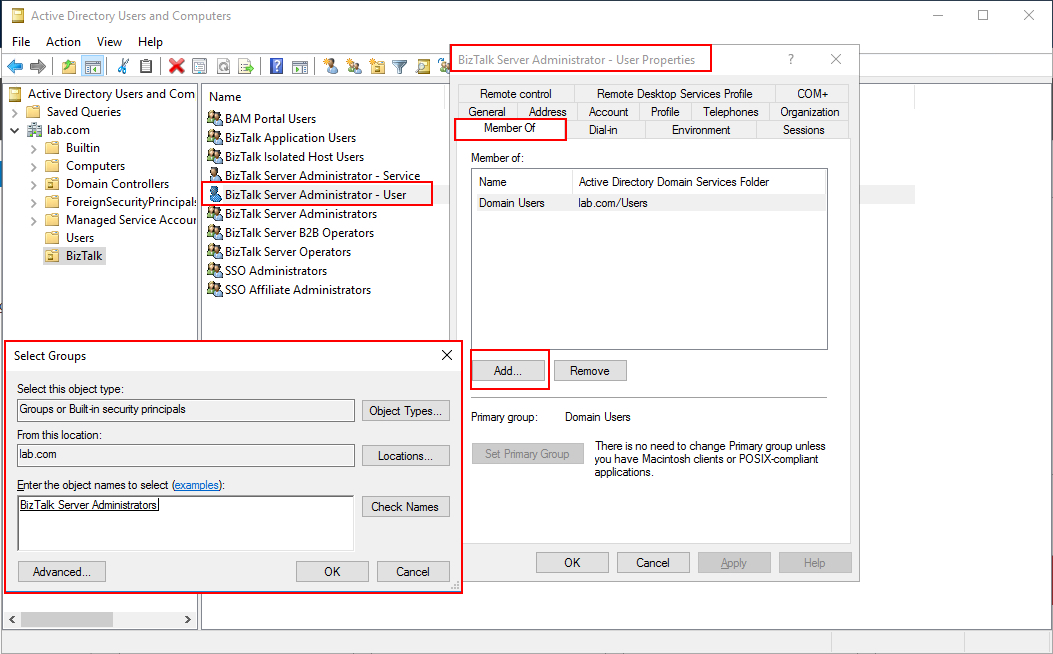Open the examples link
This screenshot has height=654, width=1053.
(197, 485)
